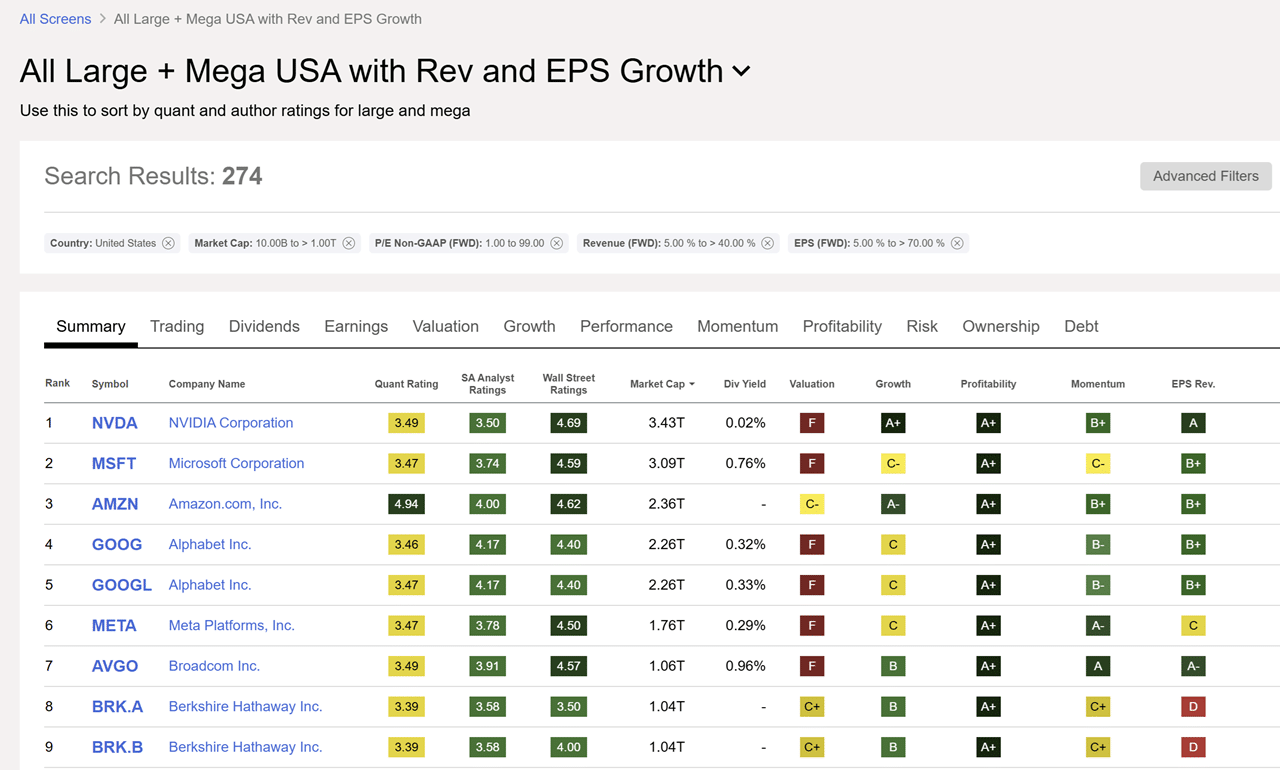Select the 1.76T market cap value
The width and height of the screenshot is (1280, 770).
coord(666,625)
